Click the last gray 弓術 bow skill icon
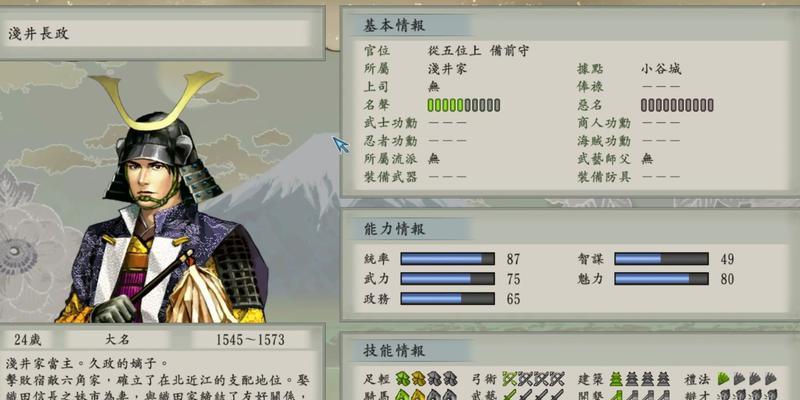This screenshot has width=800, height=400. click(557, 379)
